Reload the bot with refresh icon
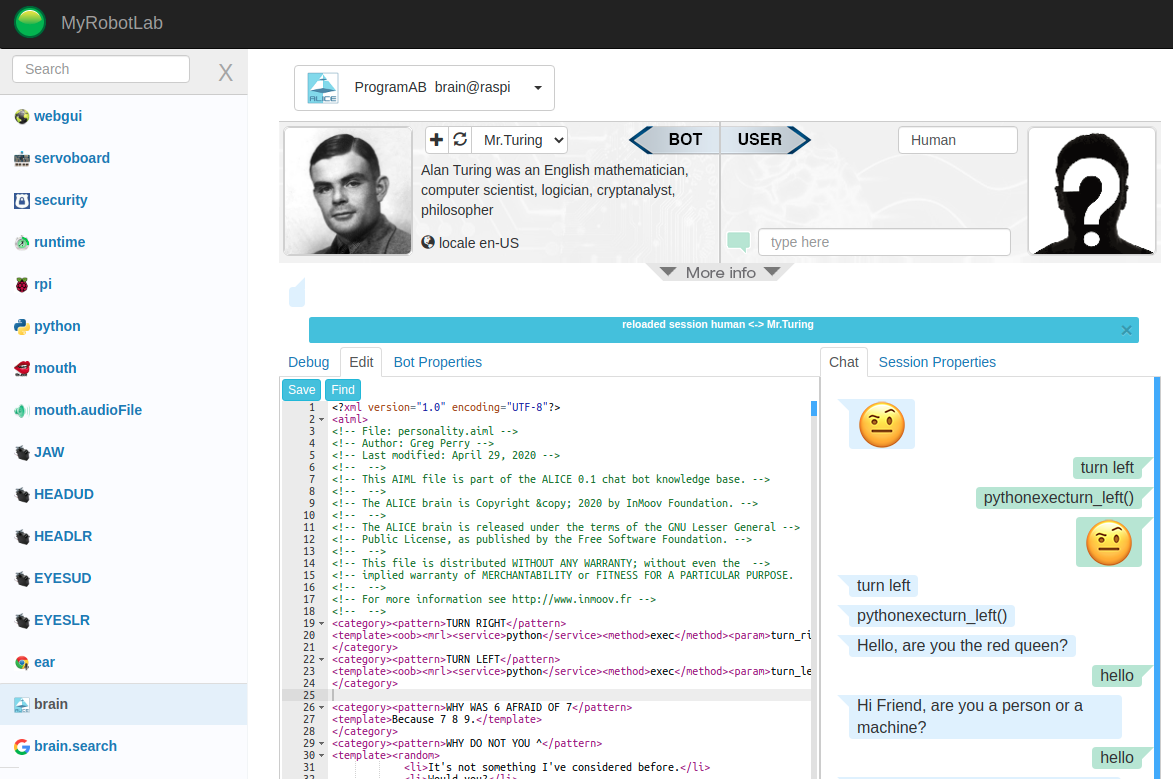1173x779 pixels. pos(460,140)
